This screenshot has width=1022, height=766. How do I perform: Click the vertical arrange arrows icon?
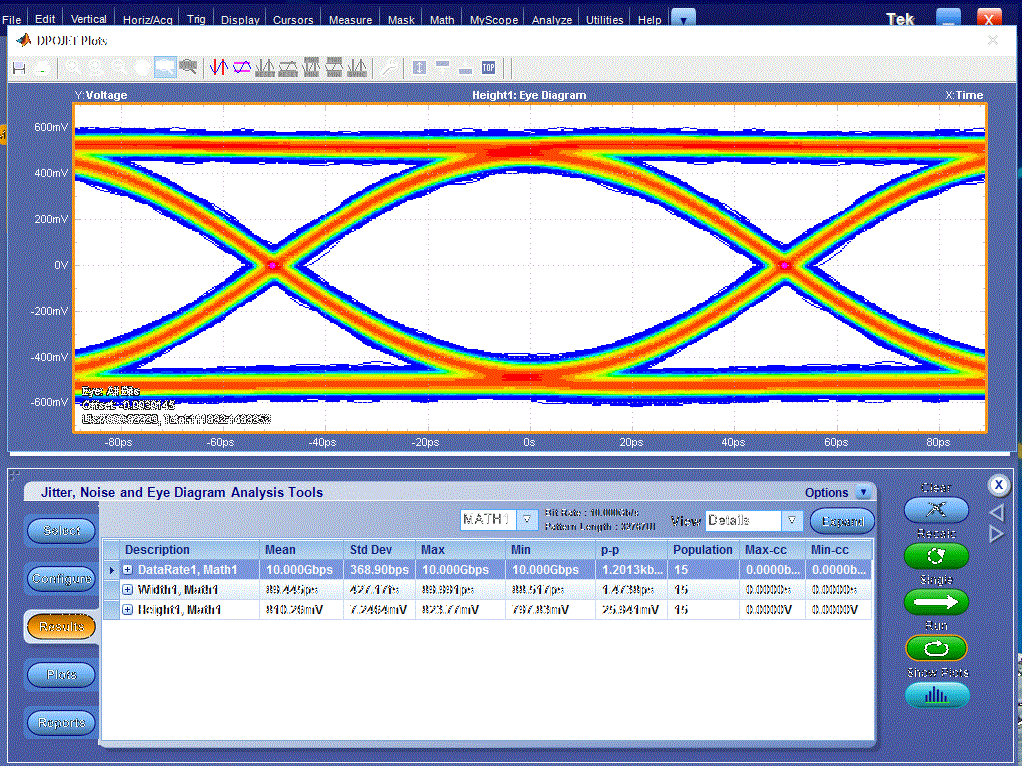click(x=419, y=67)
